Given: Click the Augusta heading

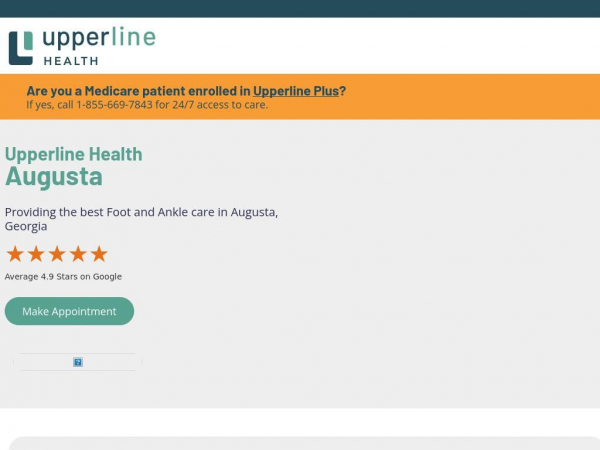Looking at the screenshot, I should [54, 177].
